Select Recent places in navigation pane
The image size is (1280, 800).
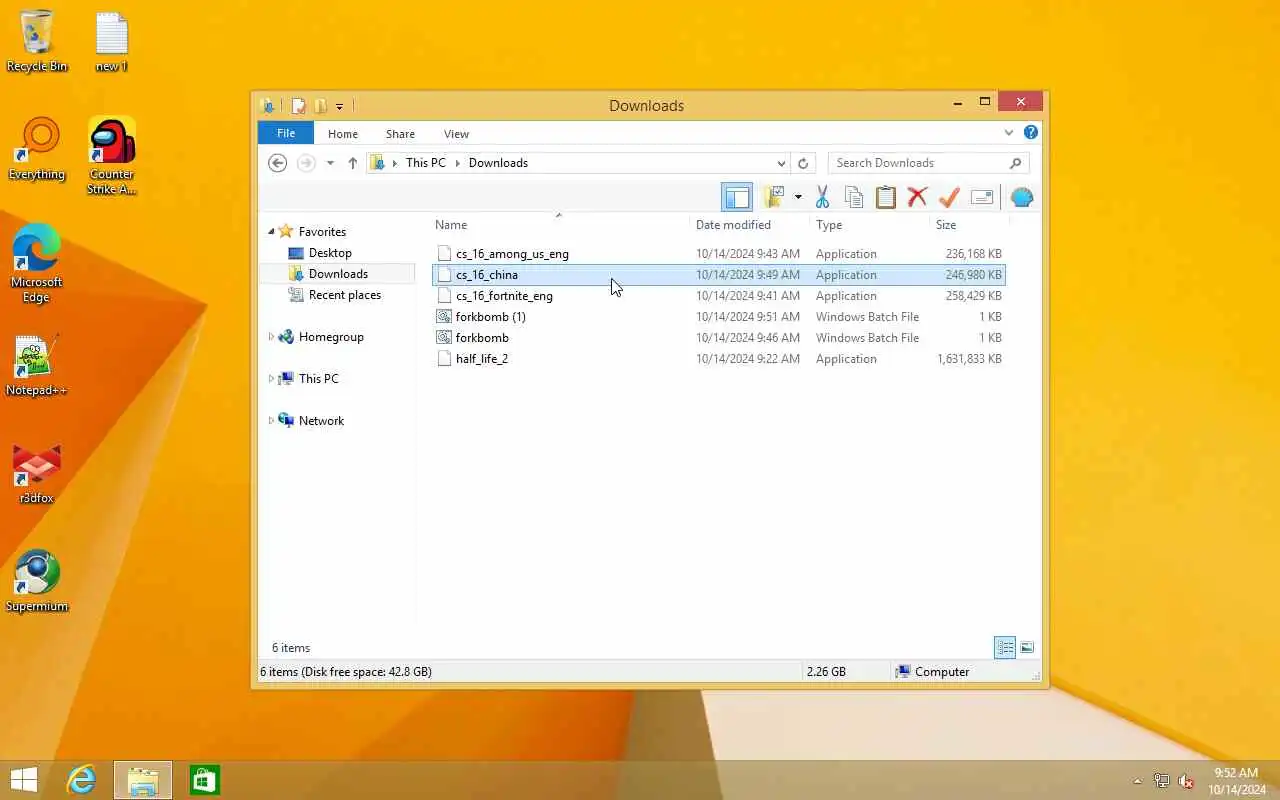(345, 295)
